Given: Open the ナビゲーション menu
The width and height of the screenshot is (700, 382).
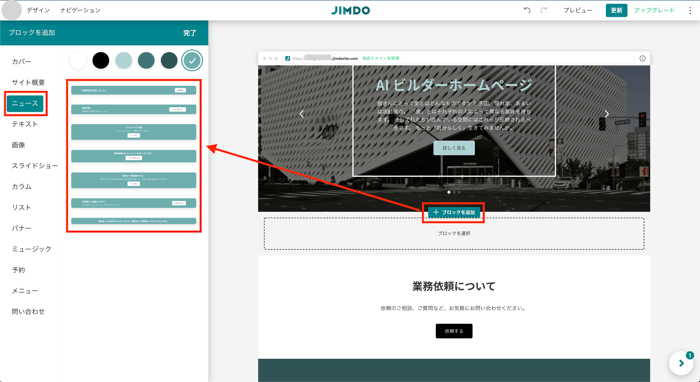Looking at the screenshot, I should (80, 10).
